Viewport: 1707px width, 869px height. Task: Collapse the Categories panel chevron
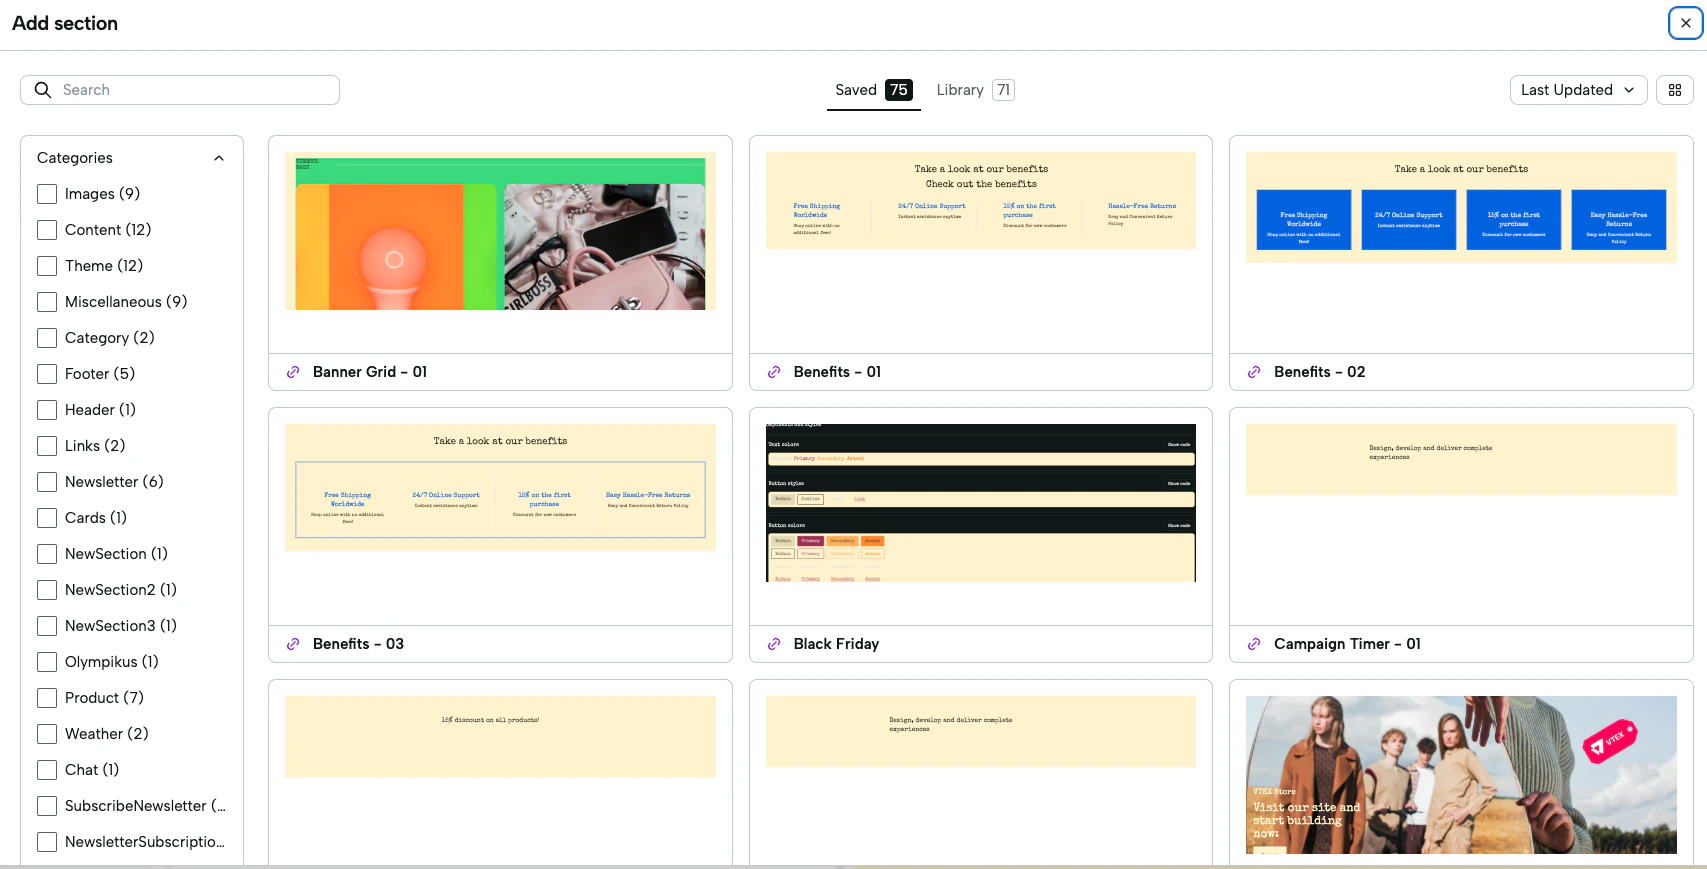[x=219, y=158]
